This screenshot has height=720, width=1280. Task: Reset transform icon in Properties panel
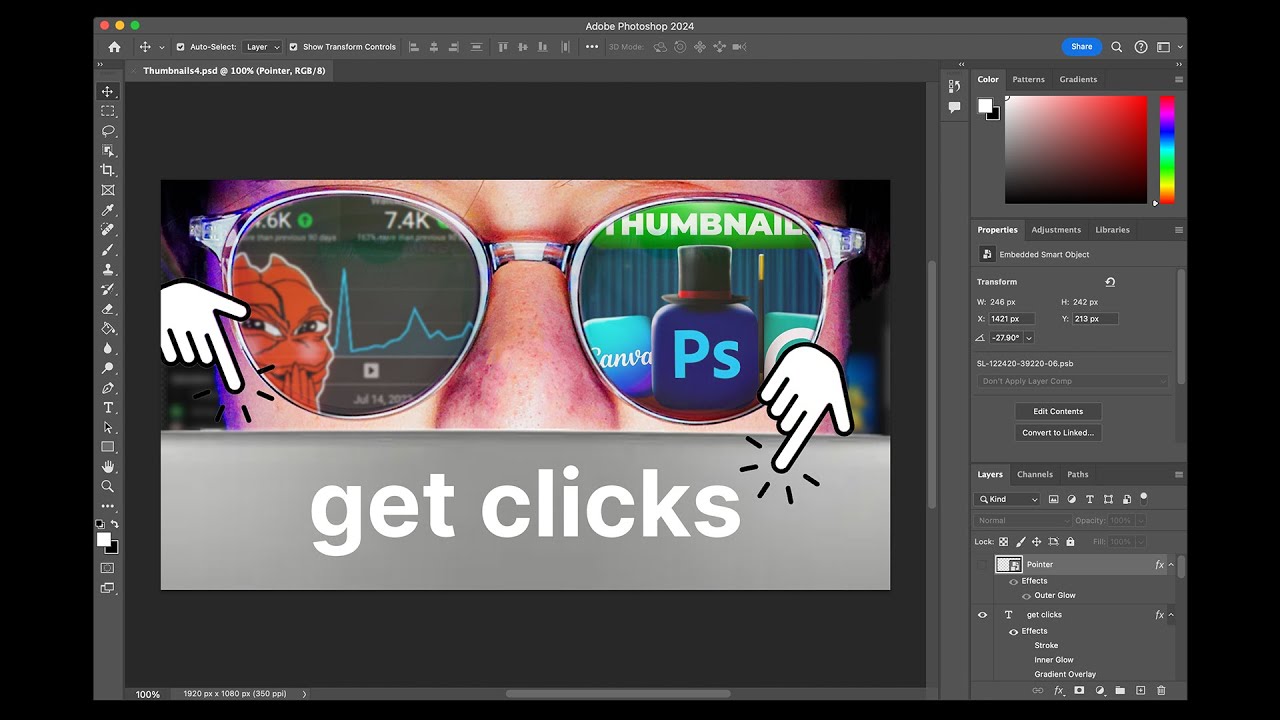coord(1110,282)
